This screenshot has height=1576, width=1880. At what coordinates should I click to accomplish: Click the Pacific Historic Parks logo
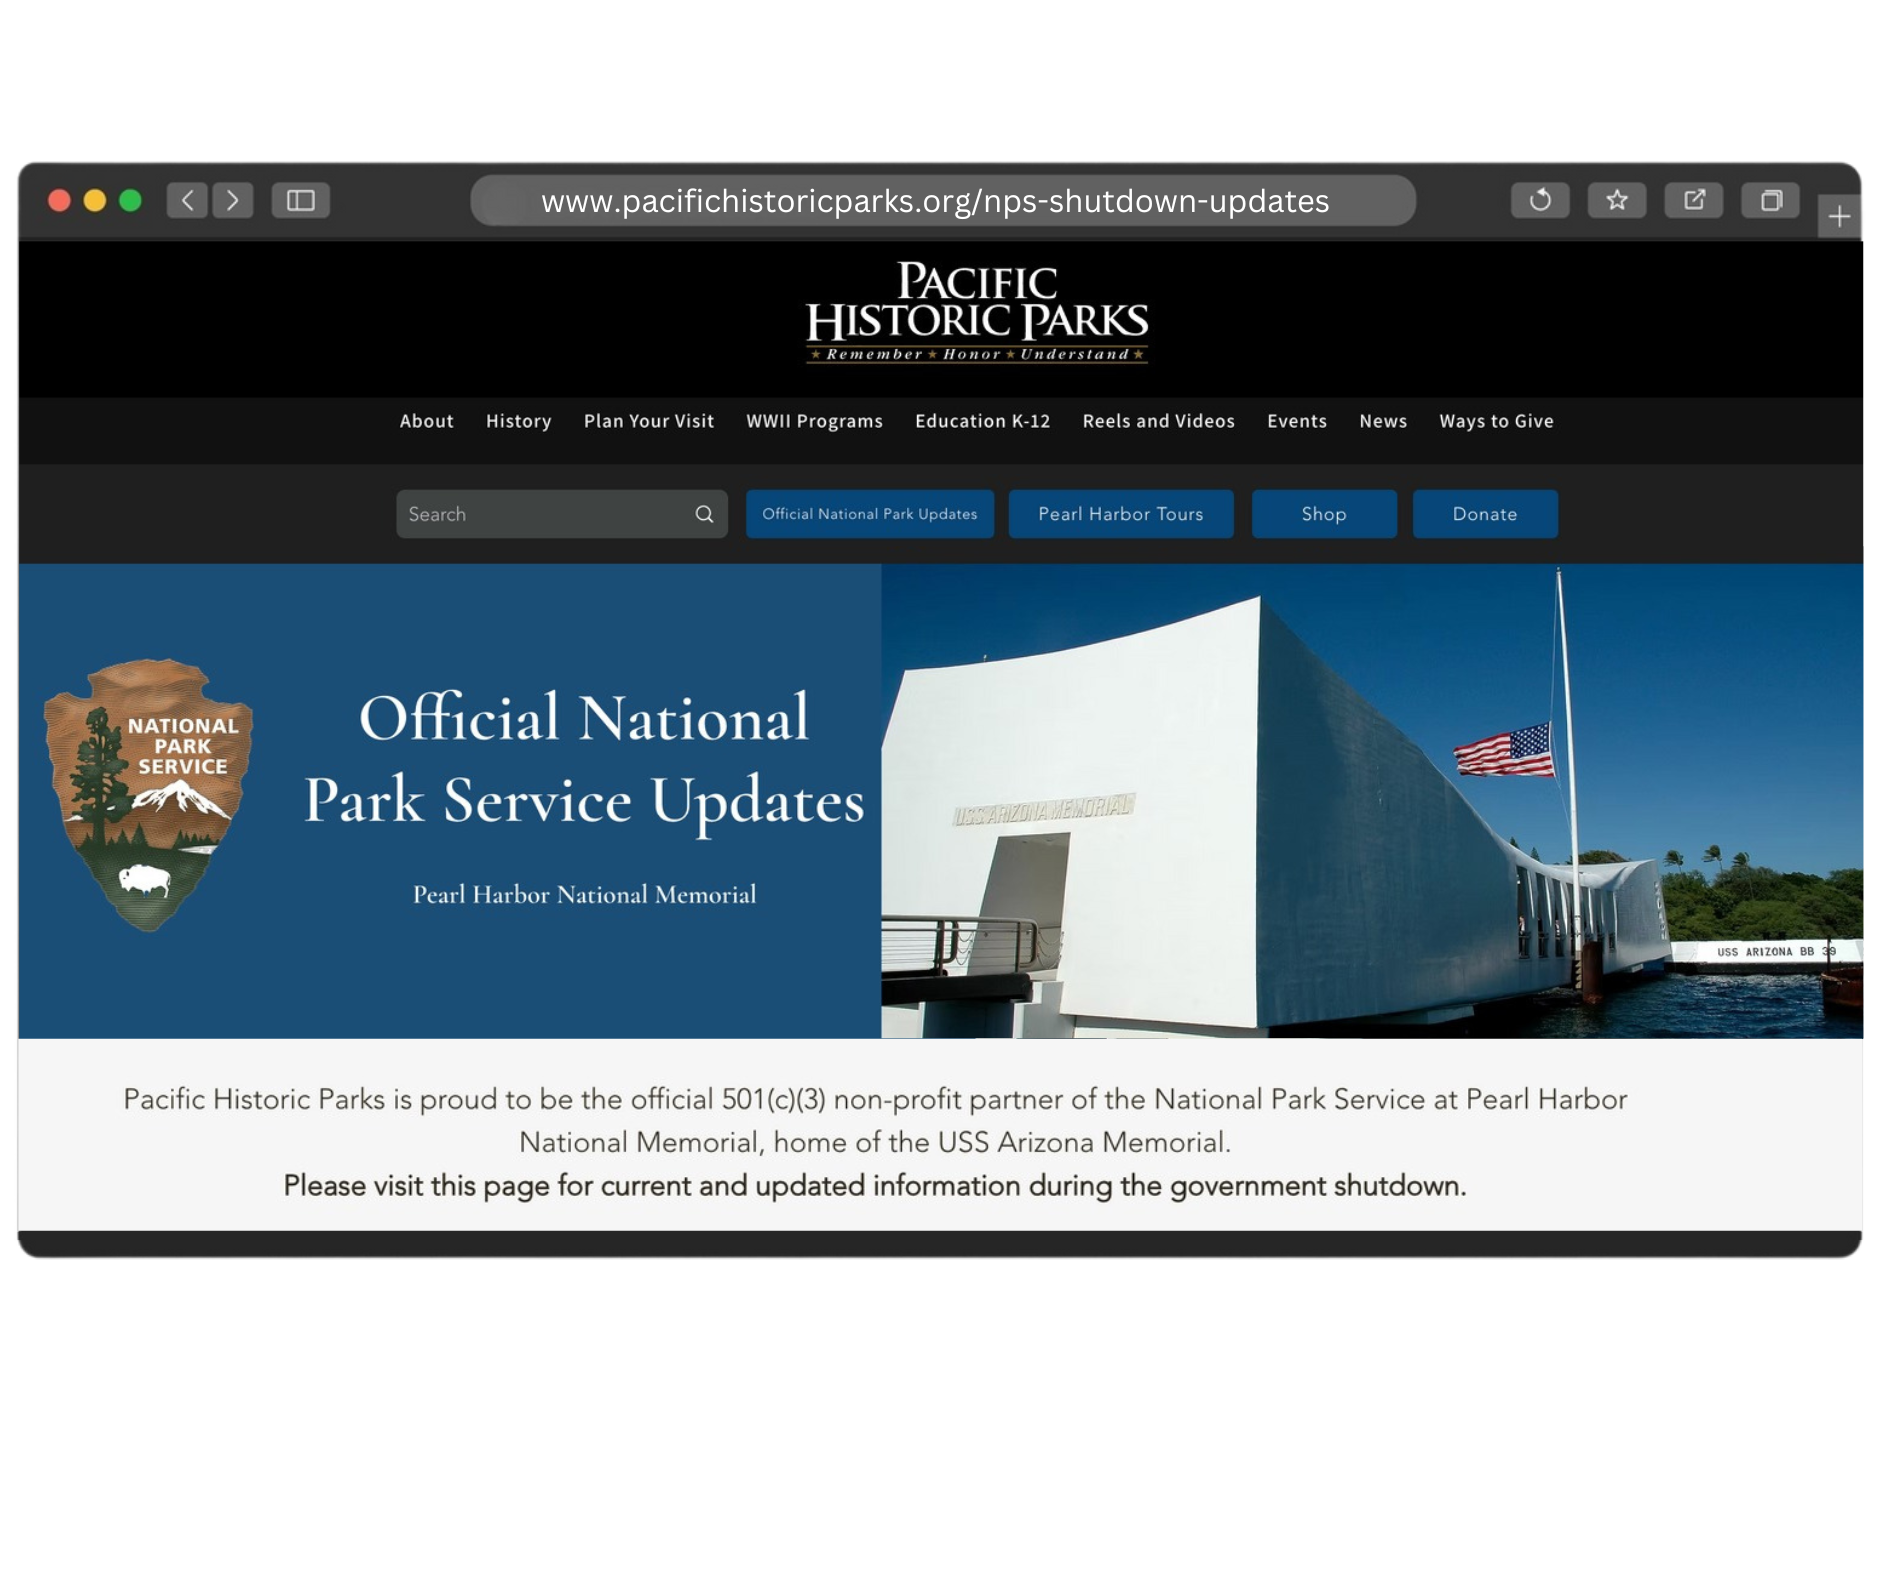(x=977, y=312)
